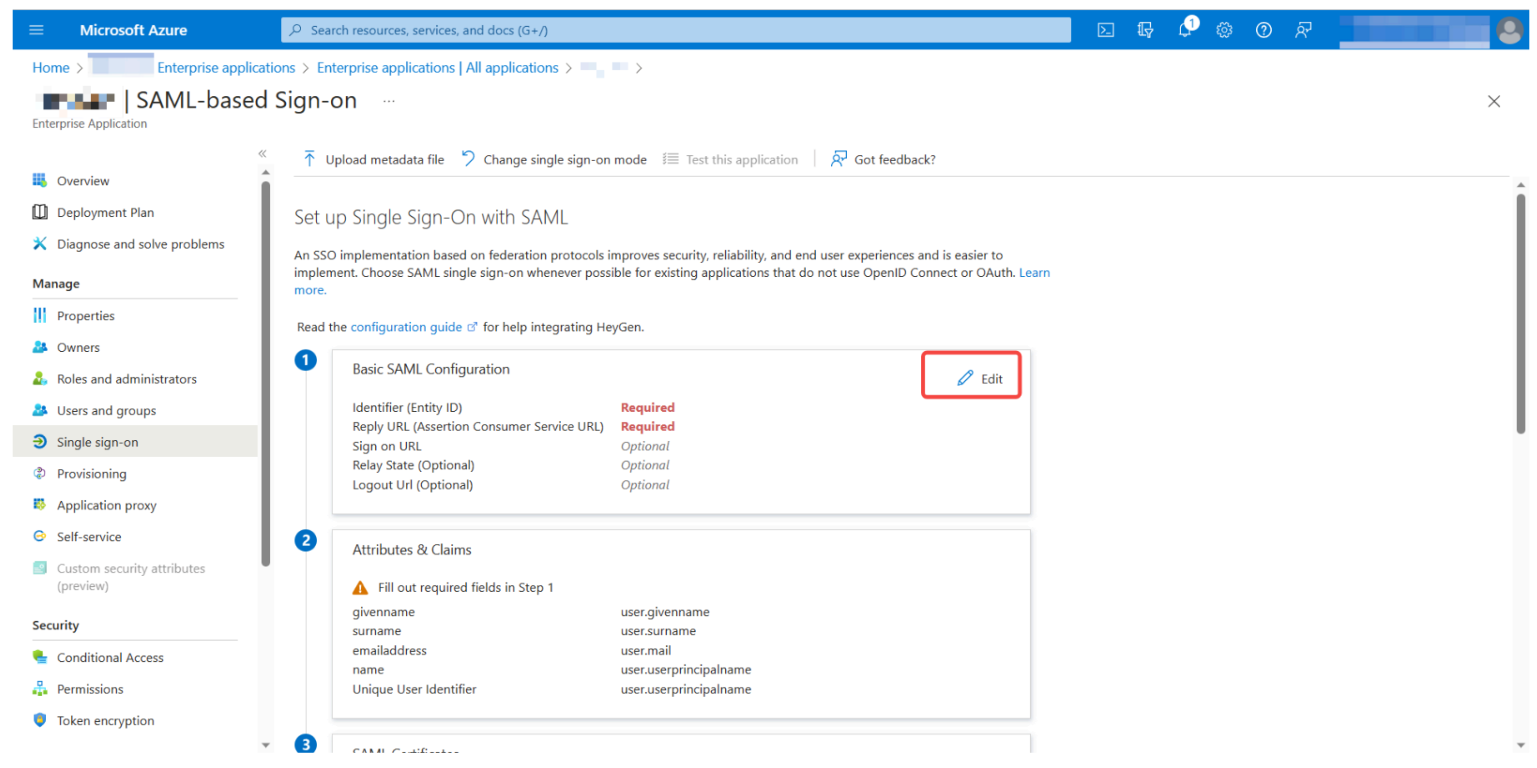Click the Roles and administrators icon
The width and height of the screenshot is (1537, 768).
(40, 378)
